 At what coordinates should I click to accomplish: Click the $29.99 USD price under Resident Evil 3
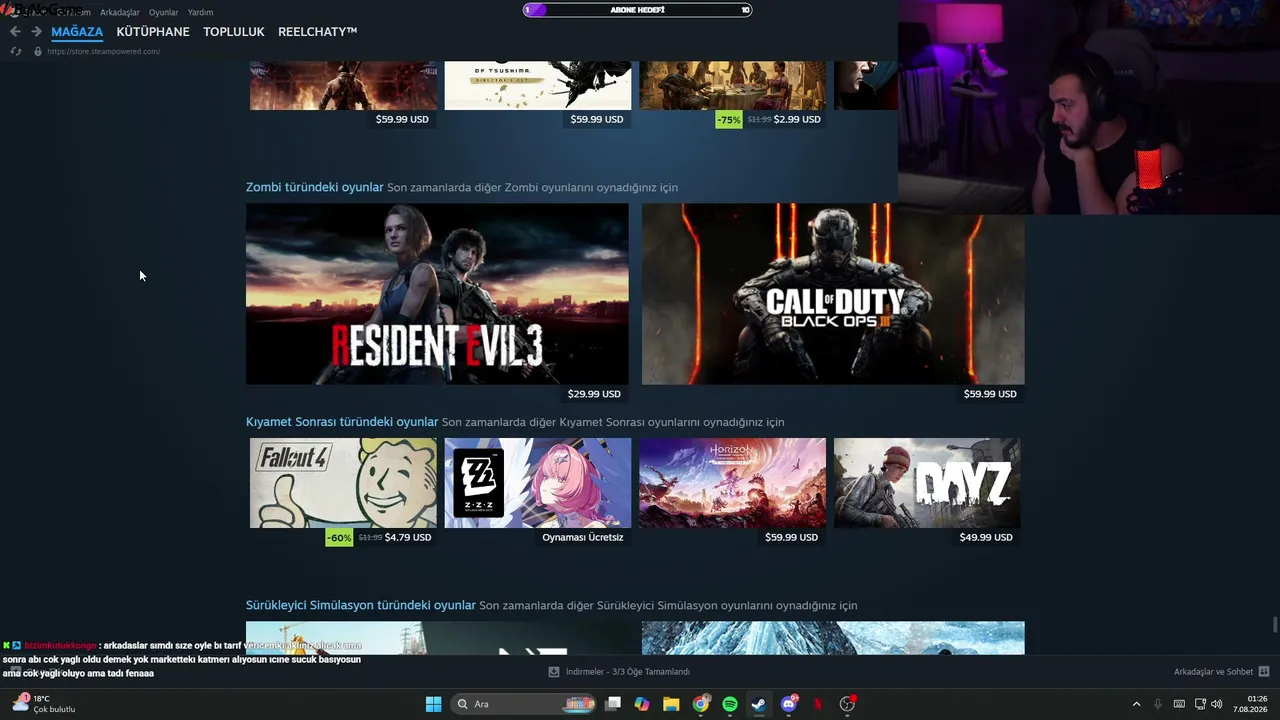pos(594,394)
